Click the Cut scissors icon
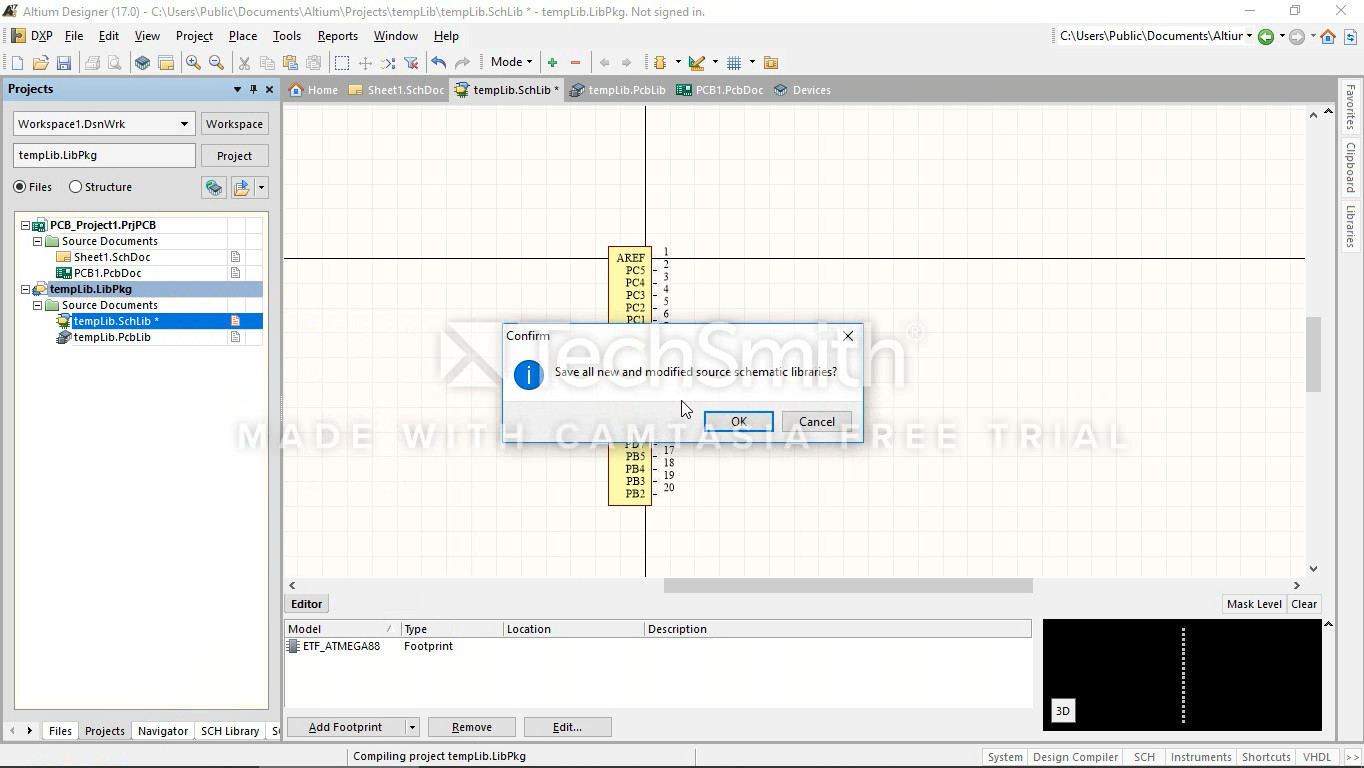Screen dimensions: 1364x768 (x=243, y=63)
